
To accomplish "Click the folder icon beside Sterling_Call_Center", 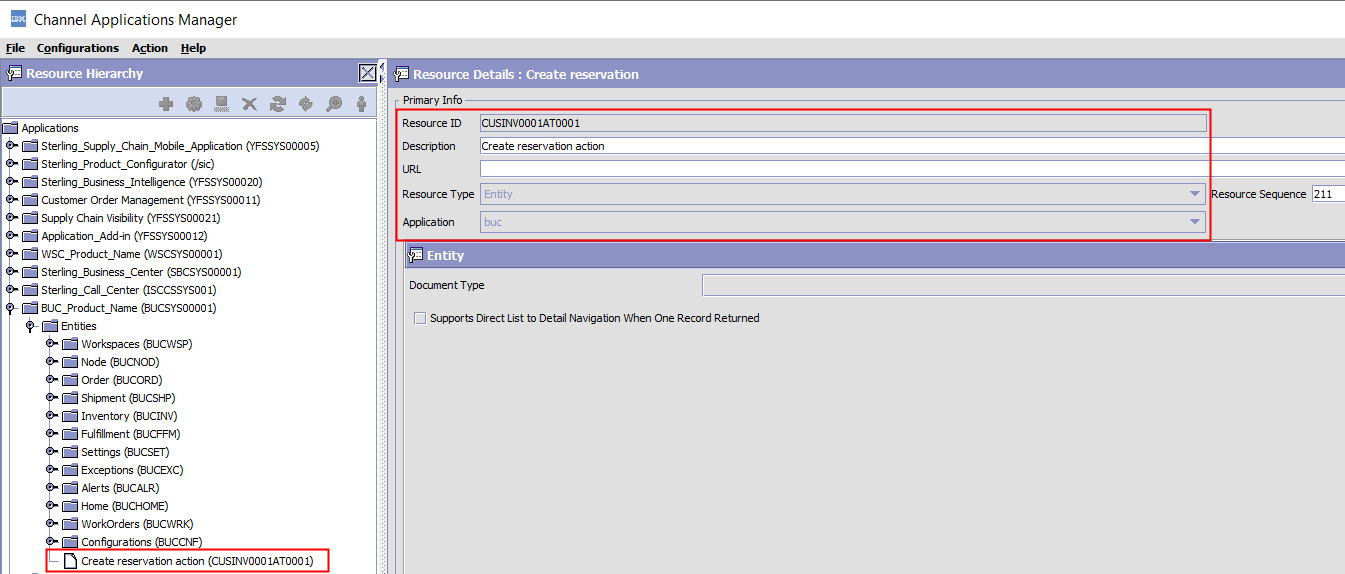I will (x=30, y=290).
